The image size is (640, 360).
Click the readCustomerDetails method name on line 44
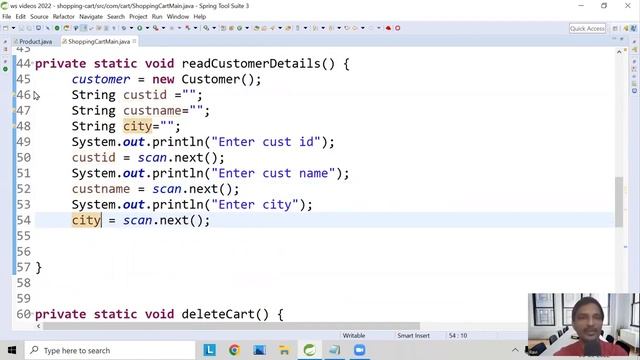(x=252, y=64)
